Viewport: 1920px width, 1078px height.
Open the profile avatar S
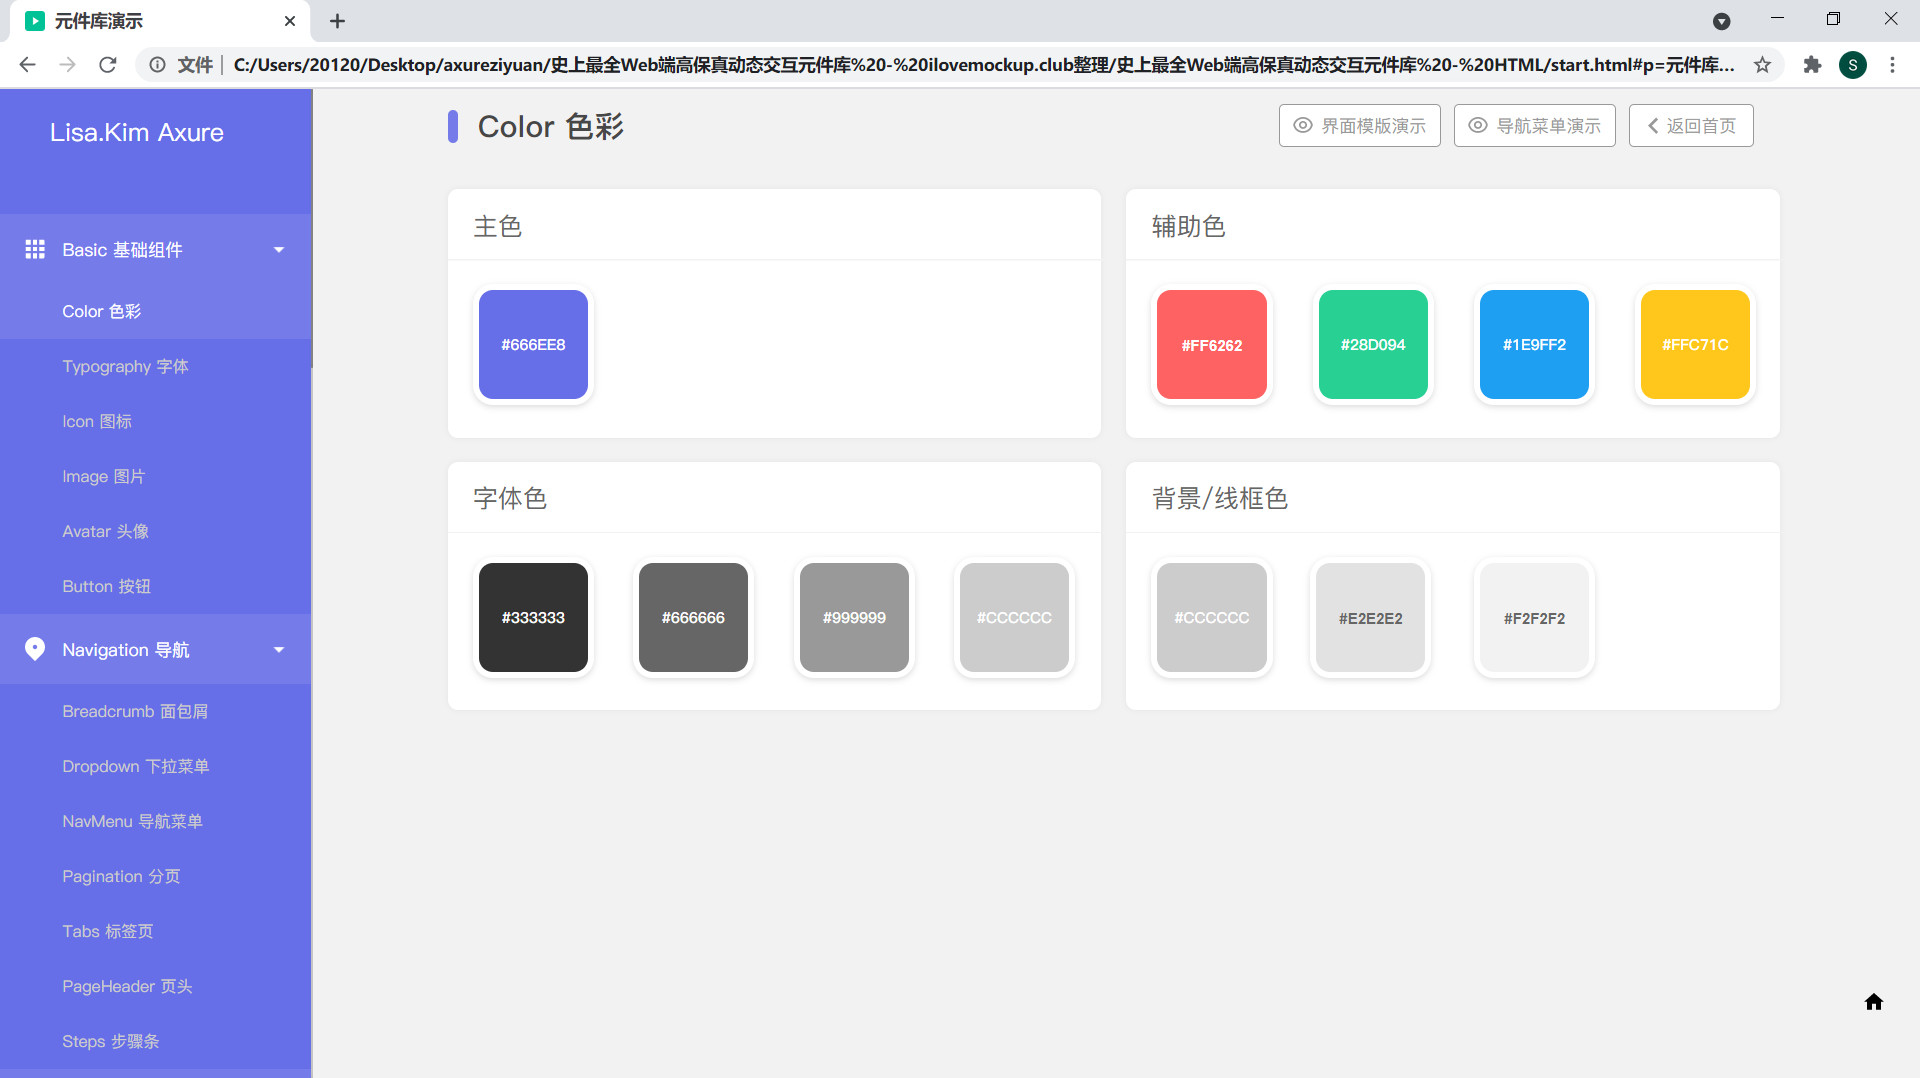pyautogui.click(x=1853, y=65)
